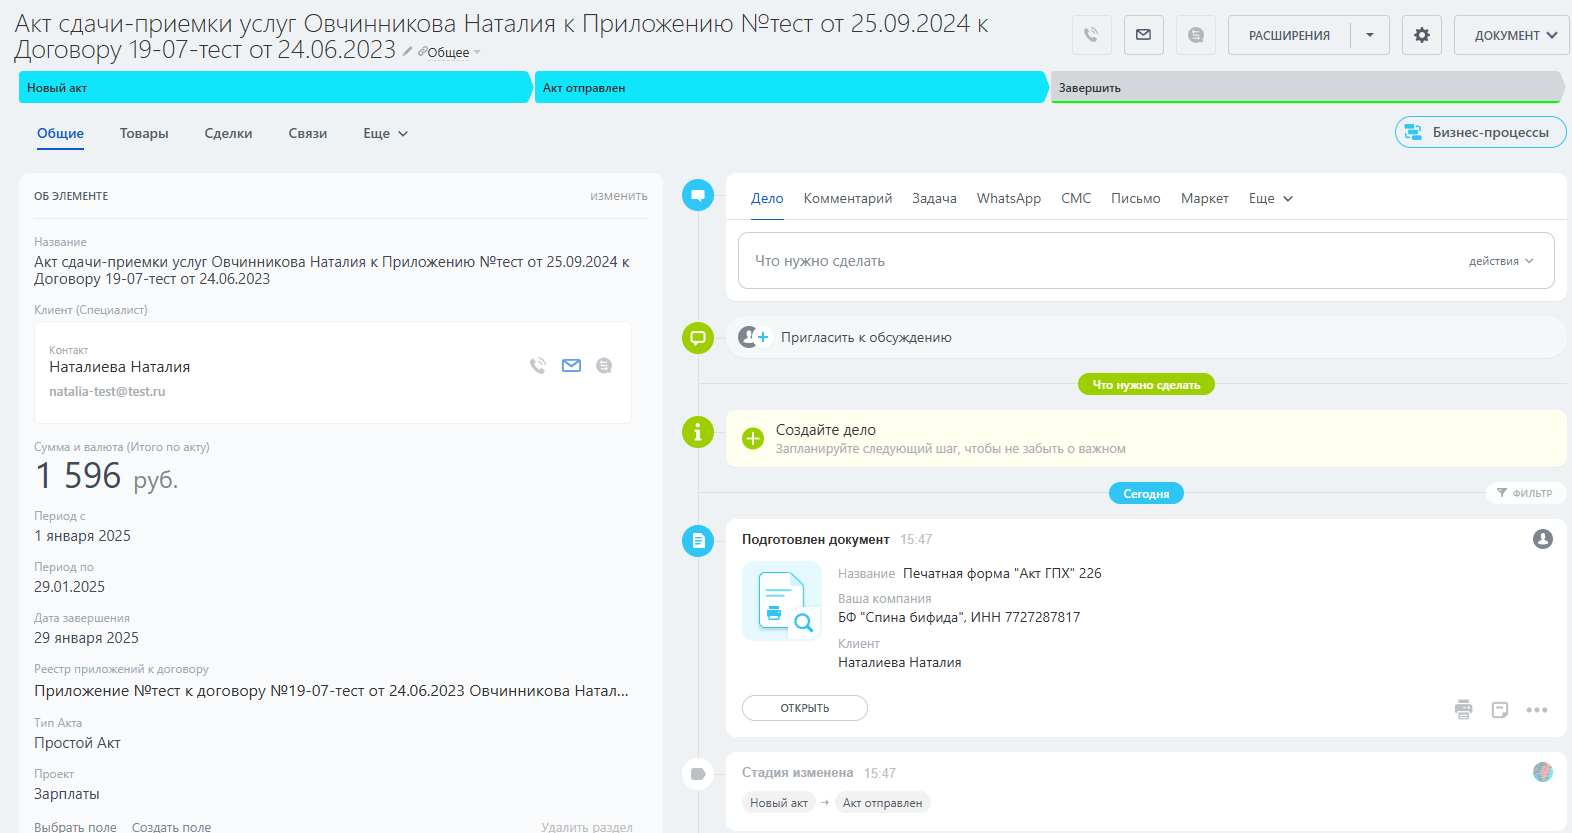
Task: Open the WhatsApp tab
Action: [x=1008, y=199]
